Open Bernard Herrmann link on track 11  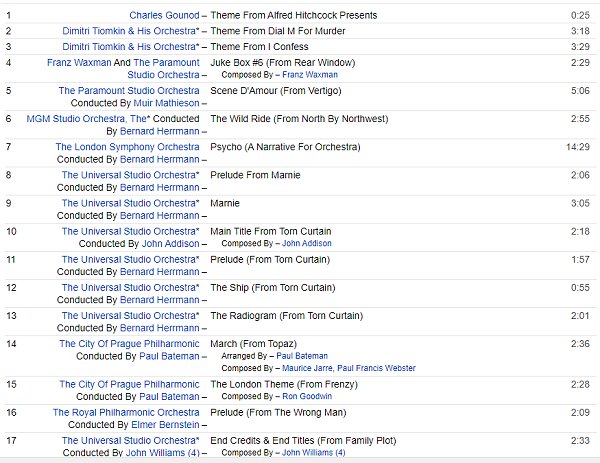click(x=160, y=272)
